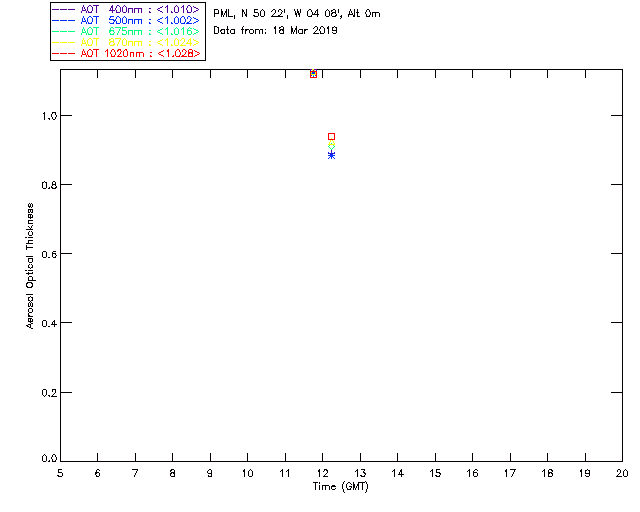Image resolution: width=640 pixels, height=512 pixels.
Task: Click the Time (GMT) axis label
Action: [x=340, y=487]
